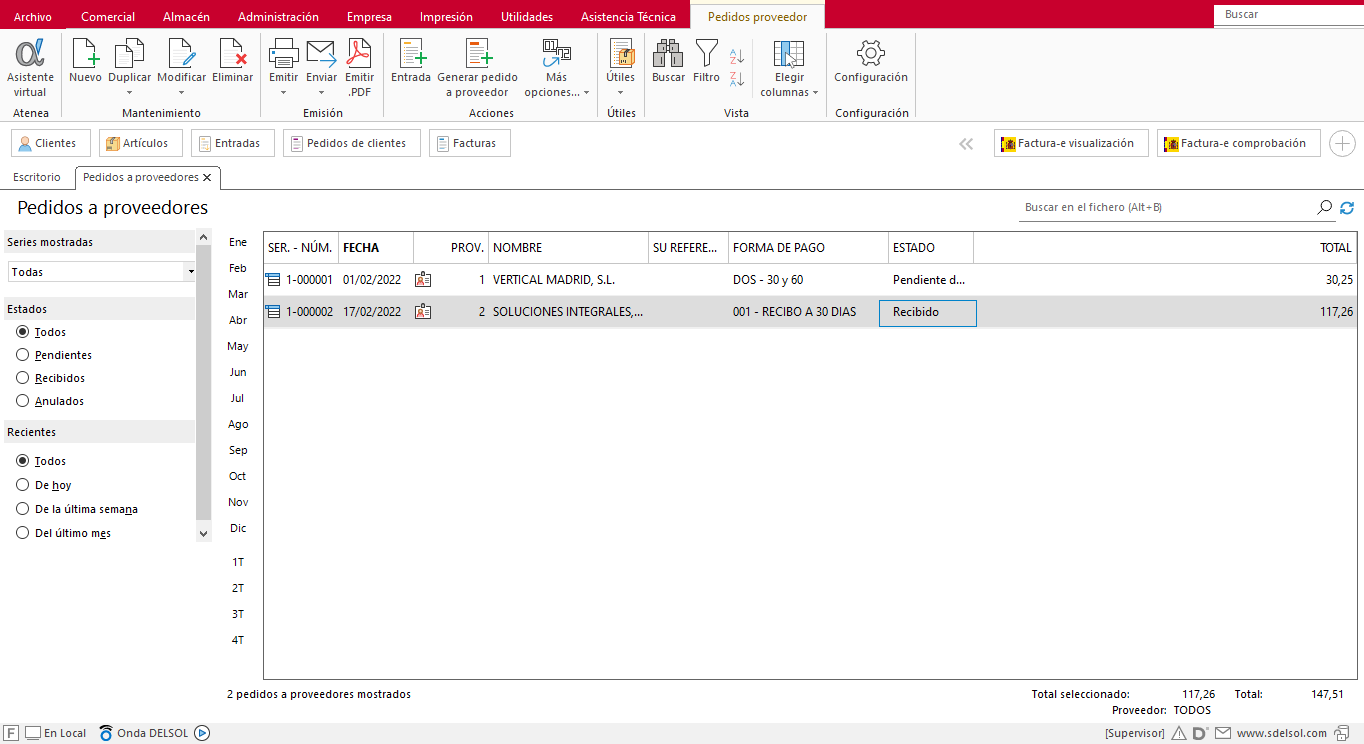This screenshot has height=744, width=1364.
Task: Click Buscar en el fichero field
Action: pyautogui.click(x=1166, y=208)
